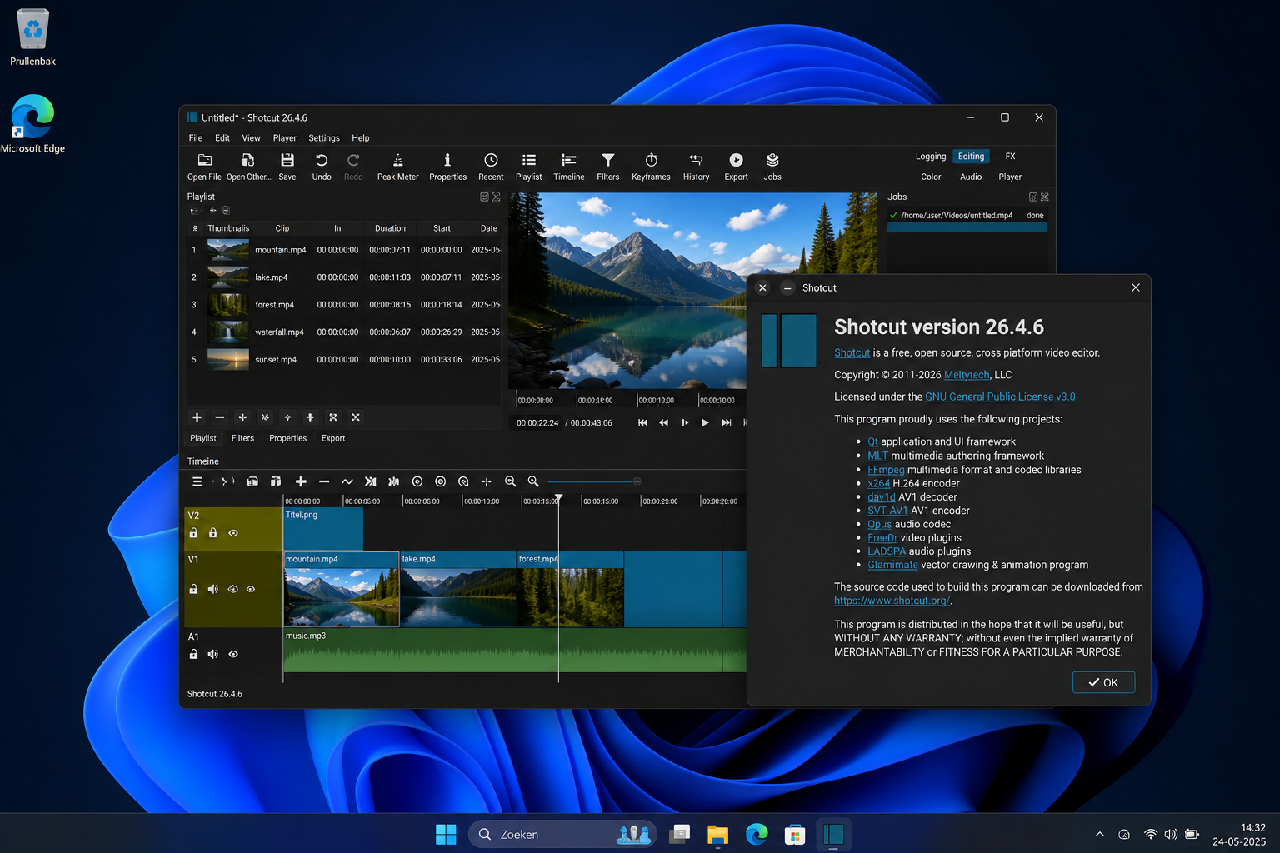The width and height of the screenshot is (1280, 853).
Task: Select the music.mp3 clip on track A1
Action: tap(515, 650)
